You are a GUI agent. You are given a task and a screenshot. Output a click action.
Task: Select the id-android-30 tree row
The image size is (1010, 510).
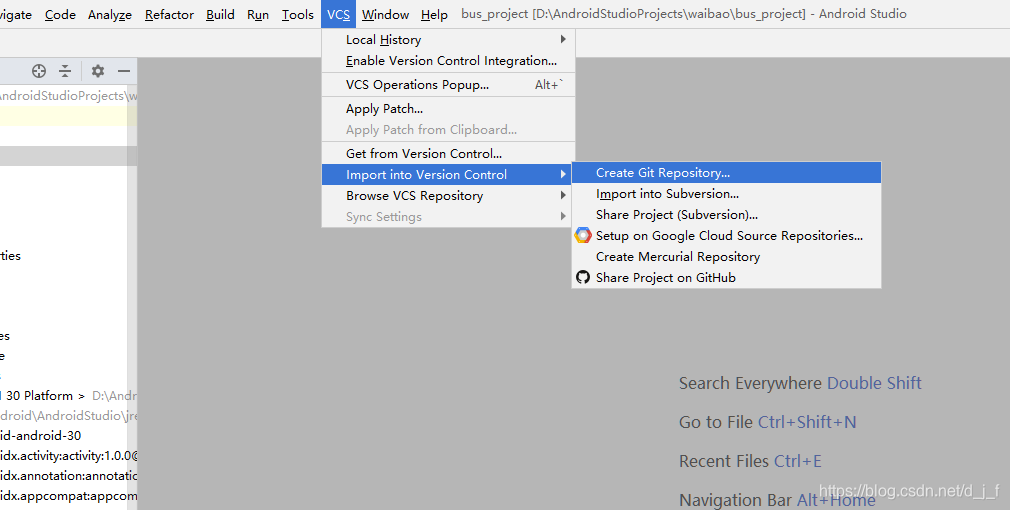68,436
